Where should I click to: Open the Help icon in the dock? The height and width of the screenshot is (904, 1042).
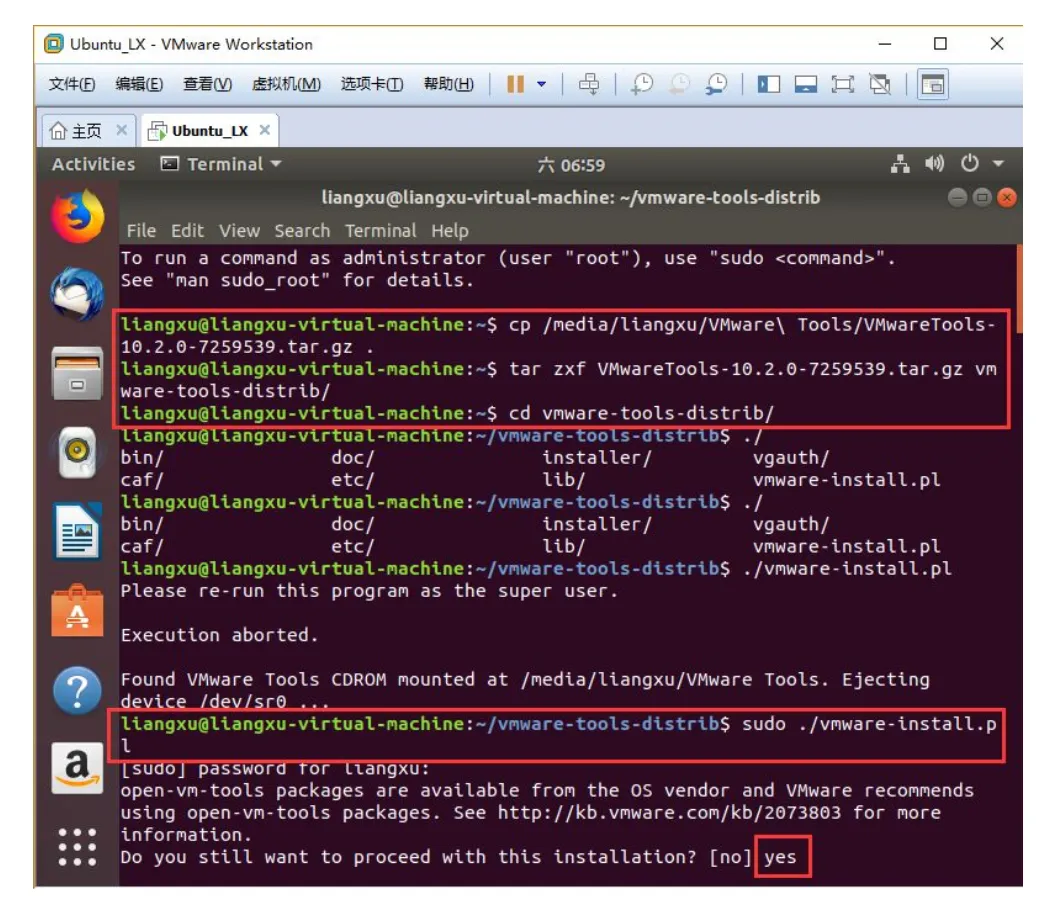(77, 690)
